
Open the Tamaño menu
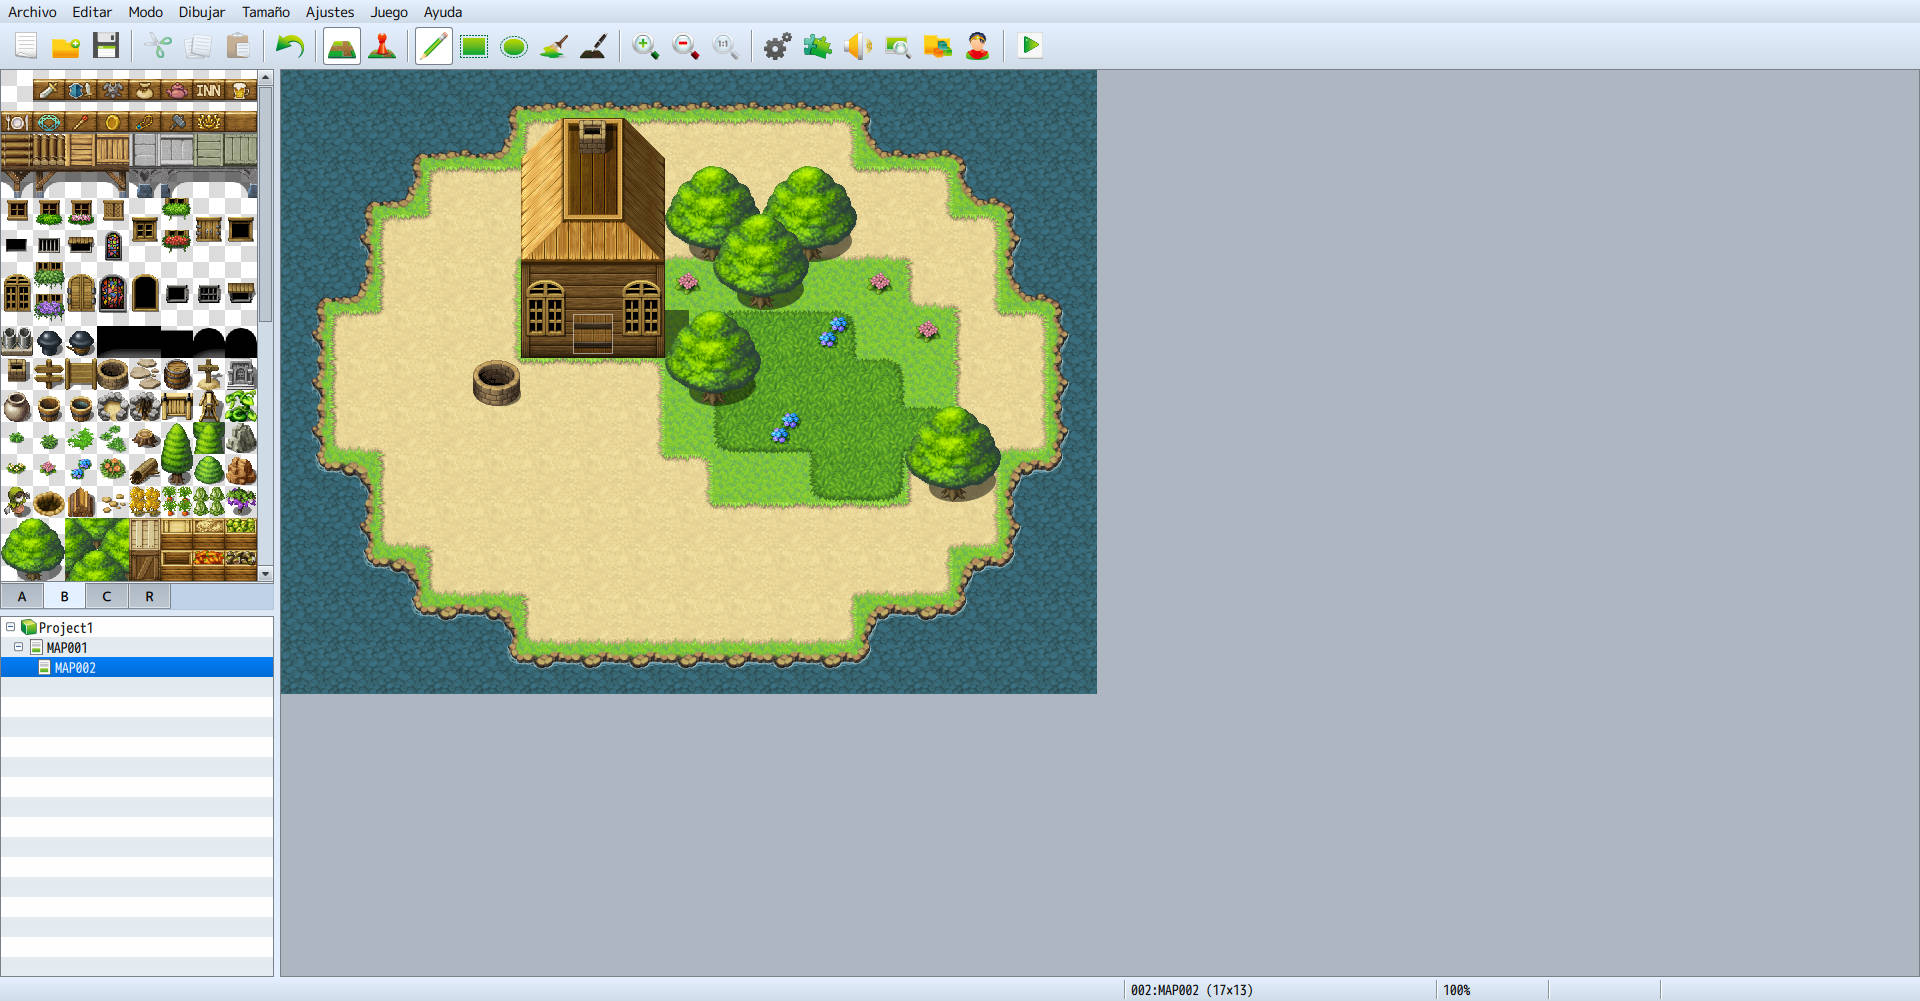266,12
